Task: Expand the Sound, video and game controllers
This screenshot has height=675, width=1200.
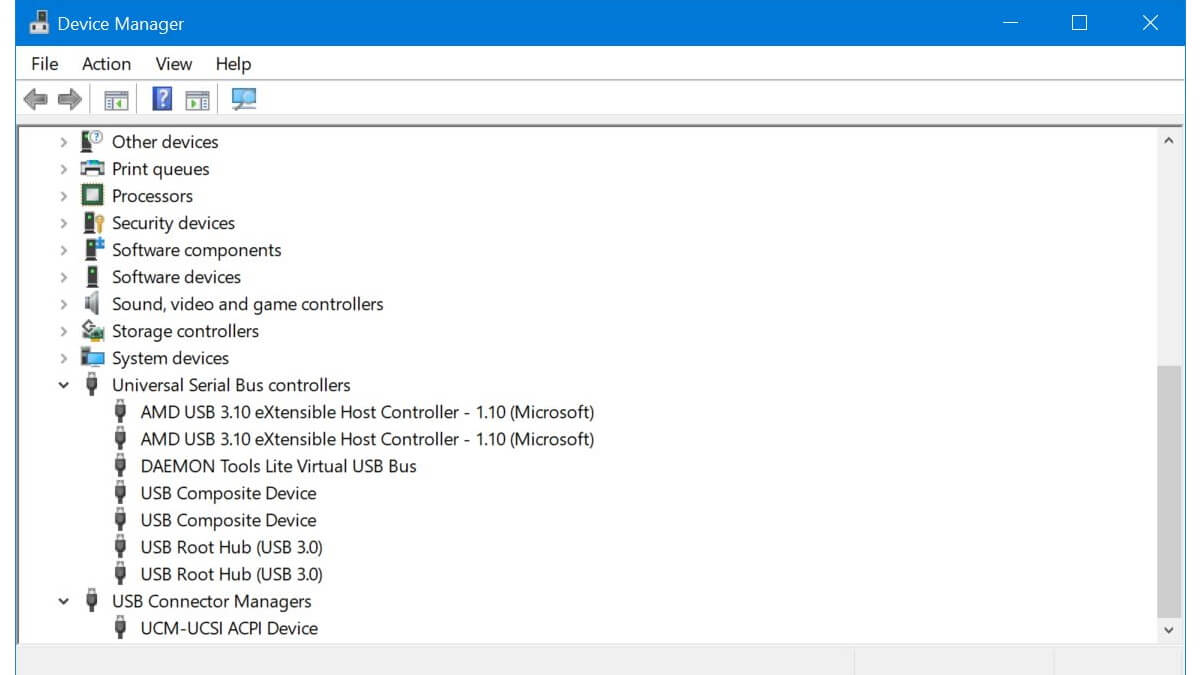Action: coord(64,304)
